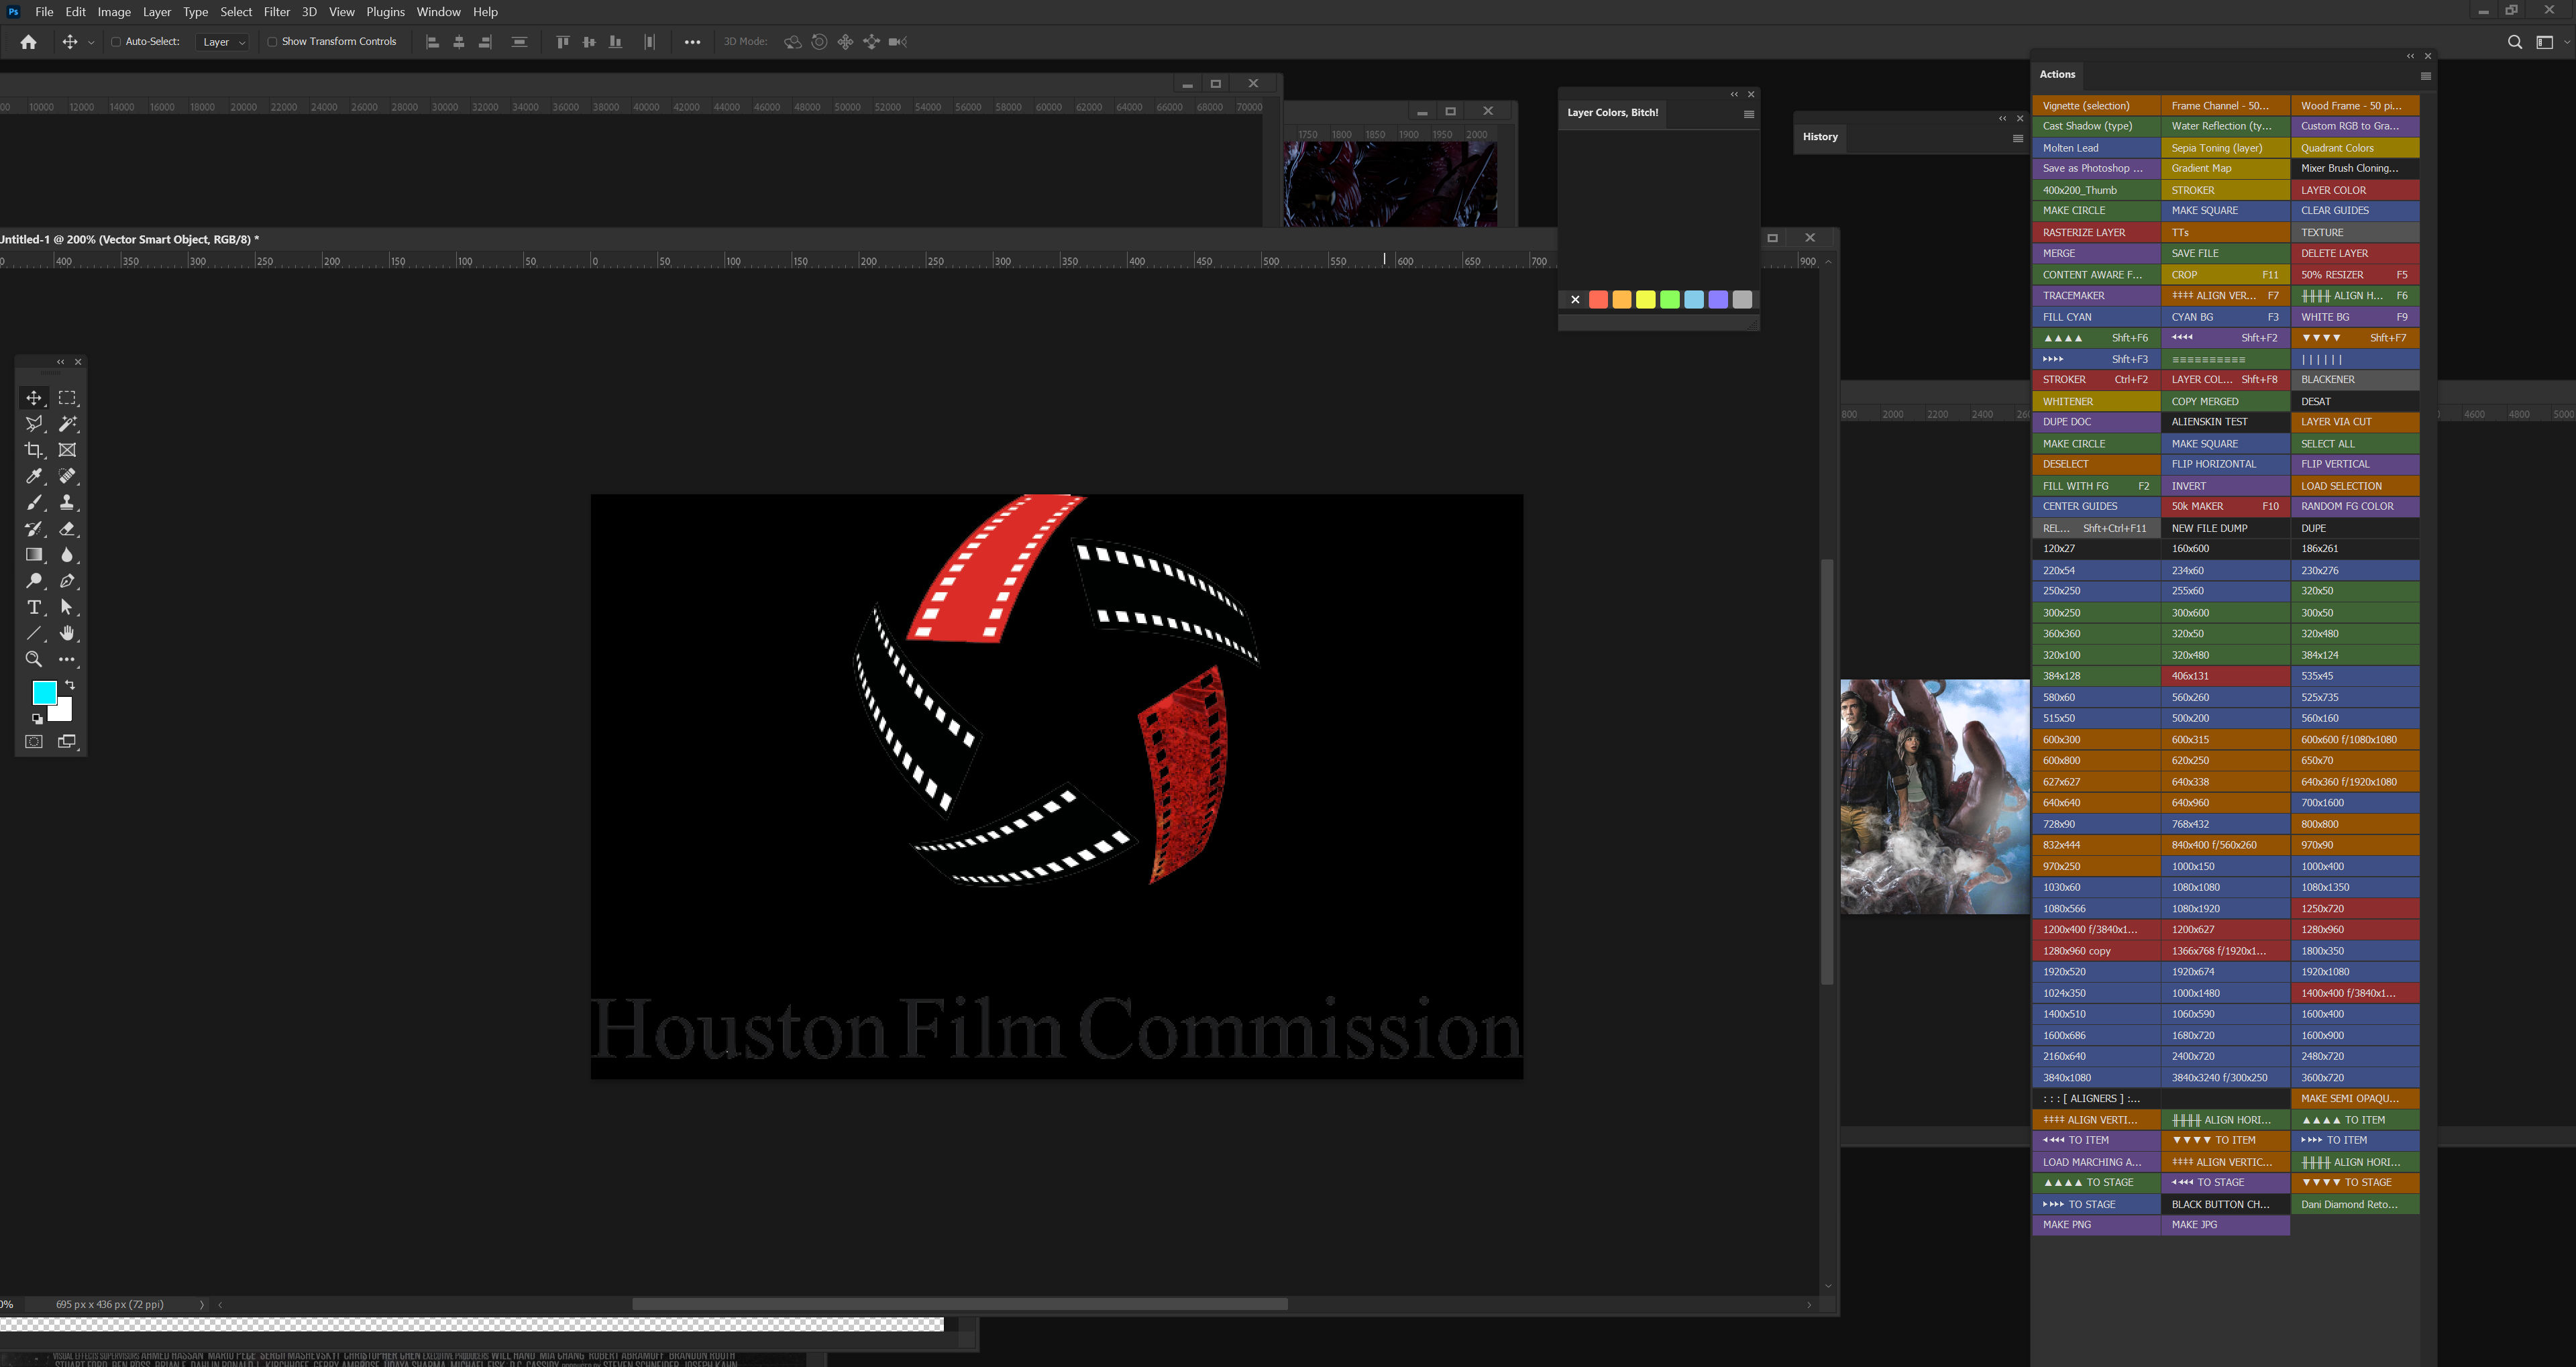
Task: Select the Crop tool
Action: (x=34, y=450)
